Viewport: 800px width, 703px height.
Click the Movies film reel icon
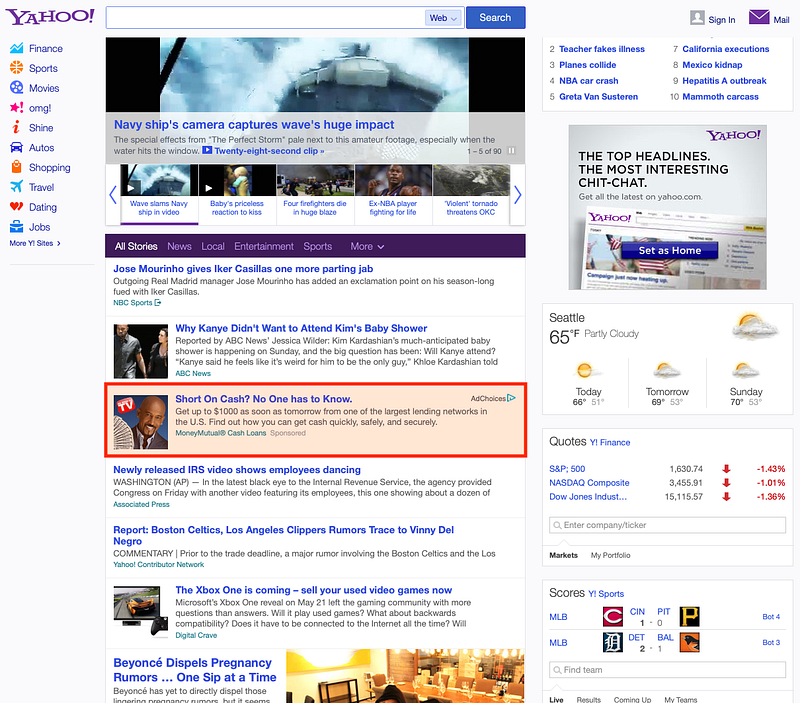coord(16,88)
